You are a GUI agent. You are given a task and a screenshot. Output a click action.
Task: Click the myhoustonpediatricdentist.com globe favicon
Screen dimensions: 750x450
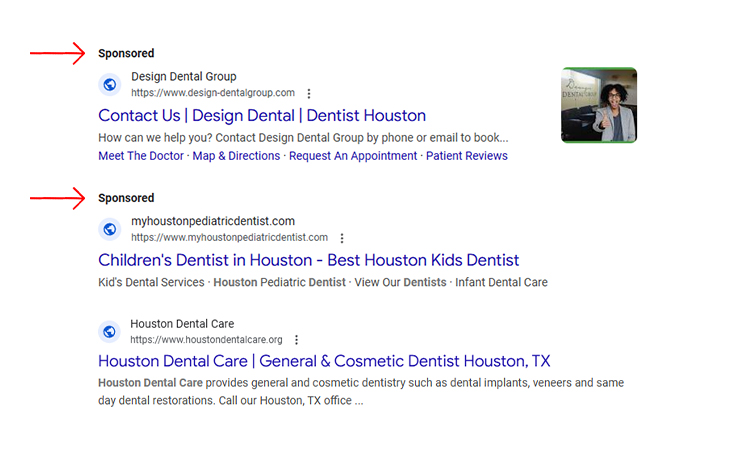pos(110,229)
